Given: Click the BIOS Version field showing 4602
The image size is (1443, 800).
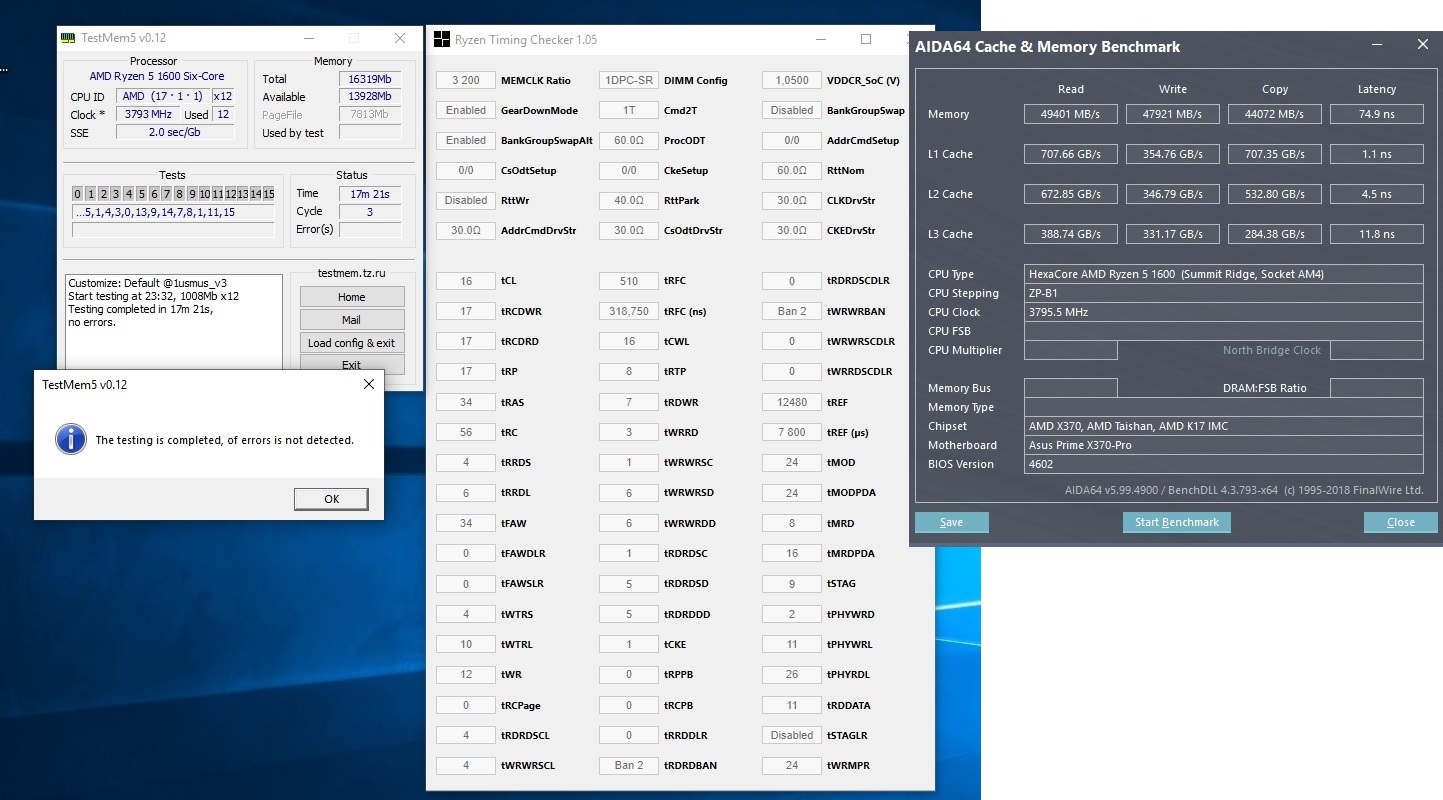Looking at the screenshot, I should (1224, 464).
